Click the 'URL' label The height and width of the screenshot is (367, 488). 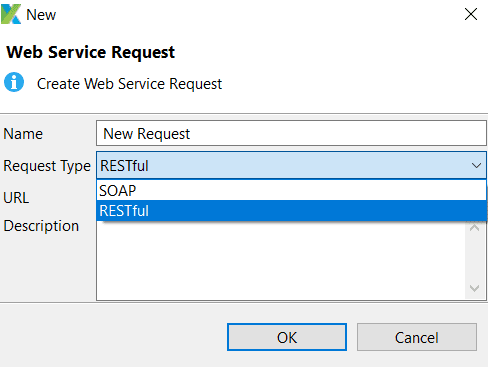16,198
